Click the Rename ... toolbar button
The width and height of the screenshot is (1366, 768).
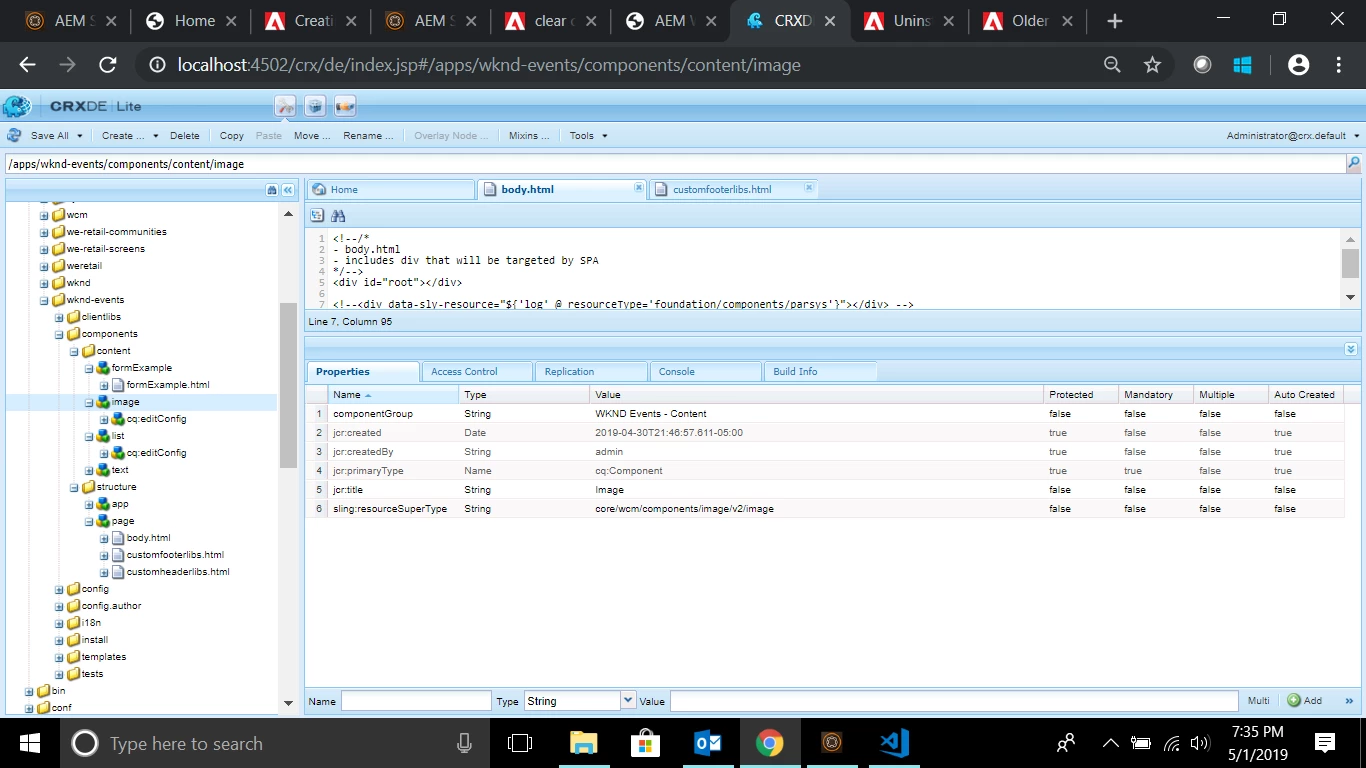(x=368, y=135)
